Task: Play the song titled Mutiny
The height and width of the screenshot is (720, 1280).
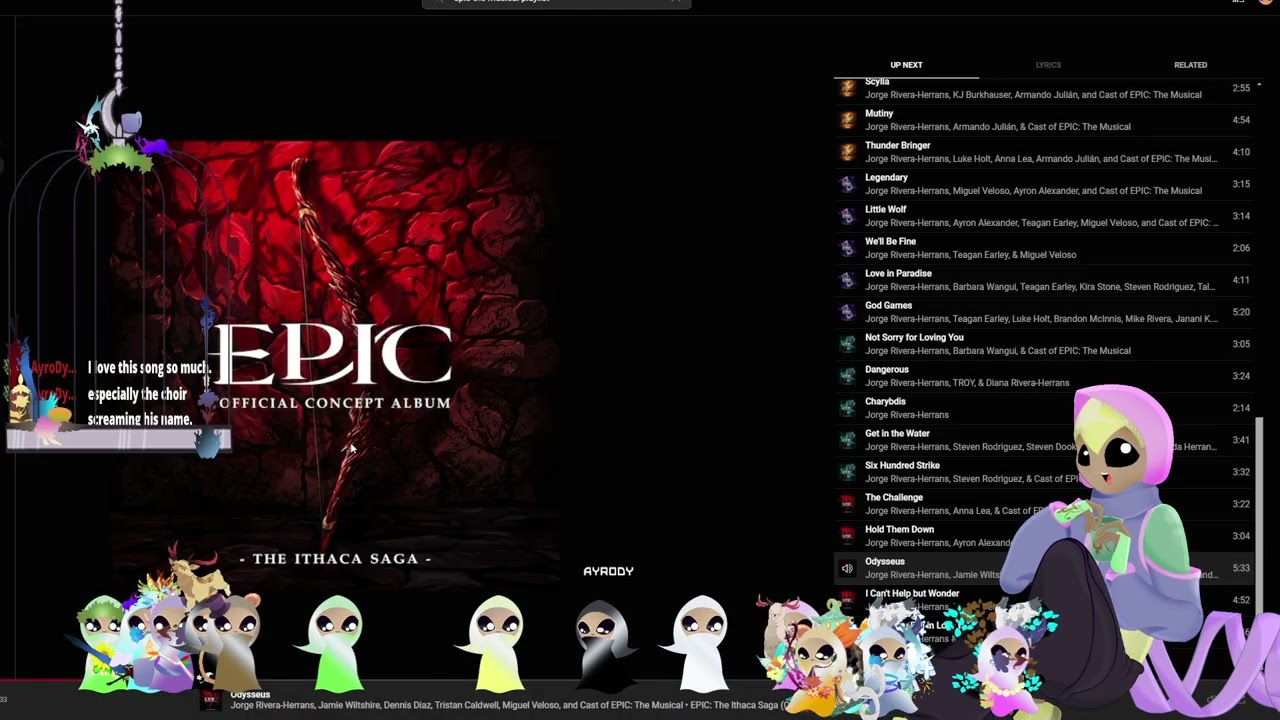Action: [879, 114]
